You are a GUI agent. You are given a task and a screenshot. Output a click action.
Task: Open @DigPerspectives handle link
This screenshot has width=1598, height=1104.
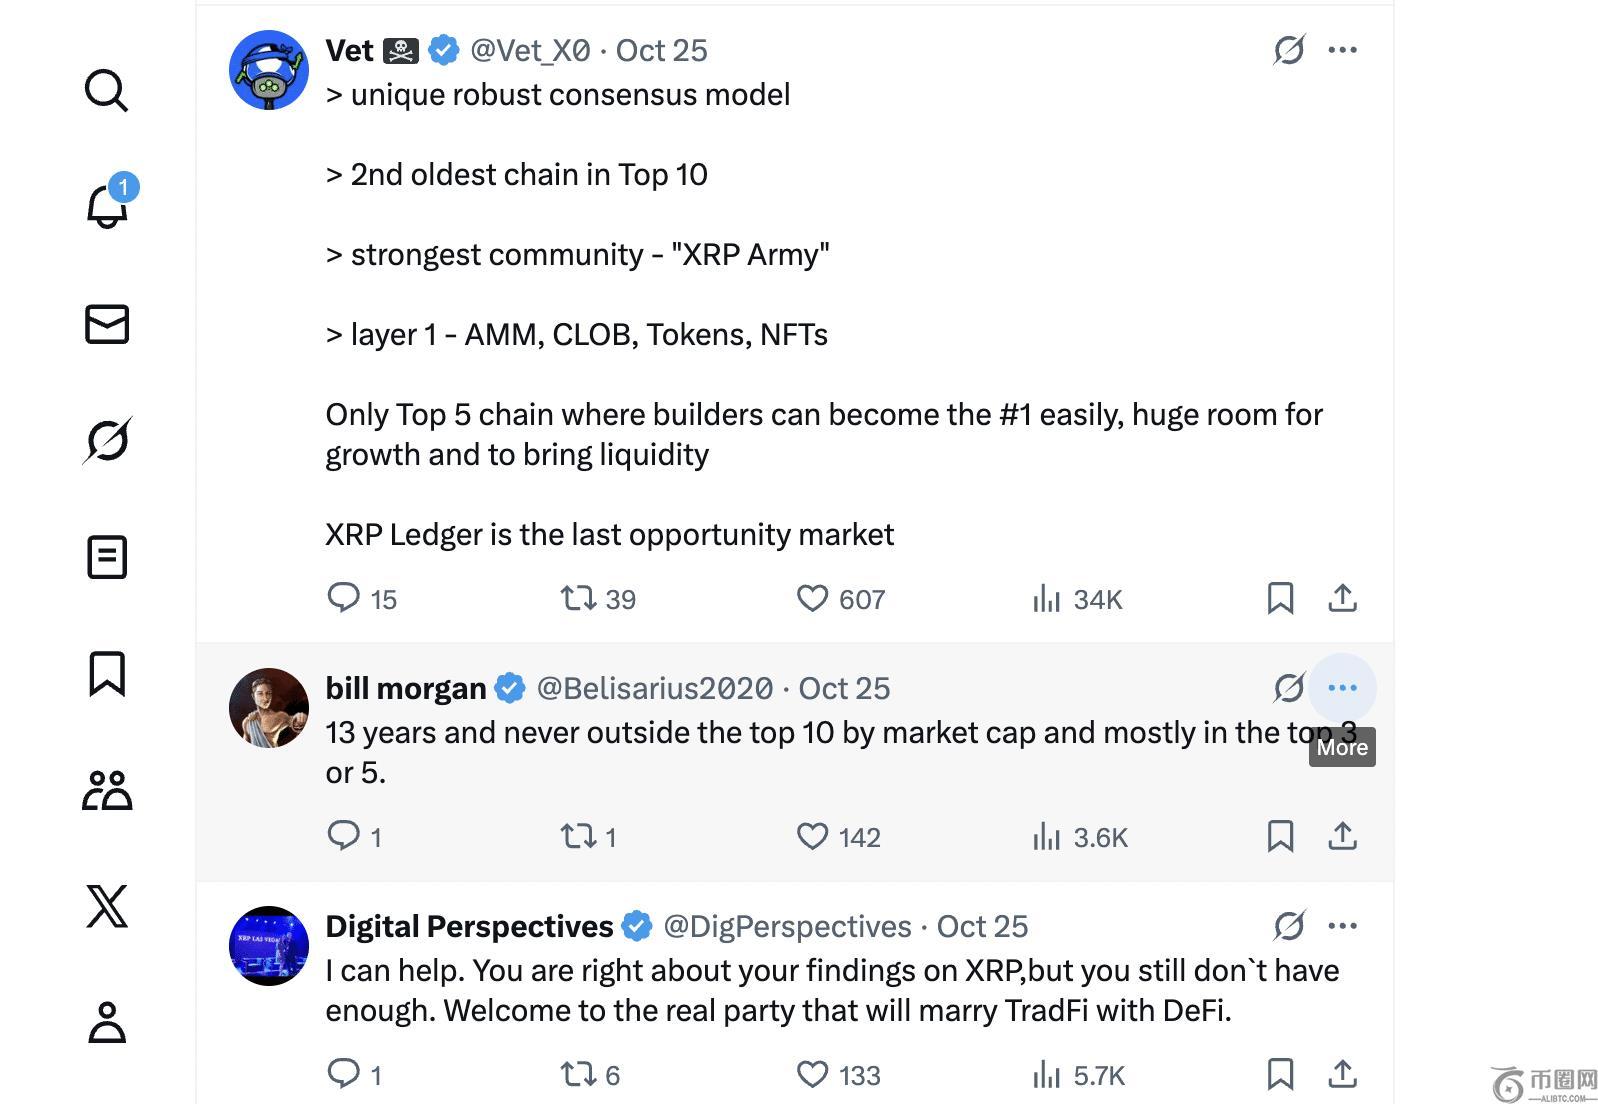tap(787, 926)
